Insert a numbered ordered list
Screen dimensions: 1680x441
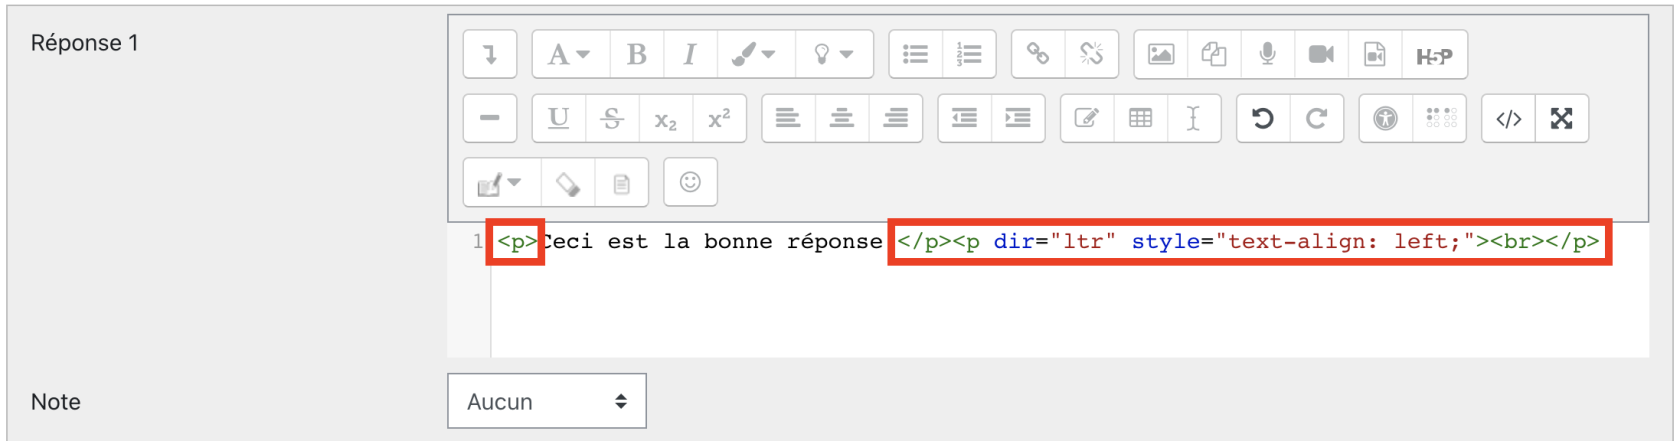pos(968,54)
